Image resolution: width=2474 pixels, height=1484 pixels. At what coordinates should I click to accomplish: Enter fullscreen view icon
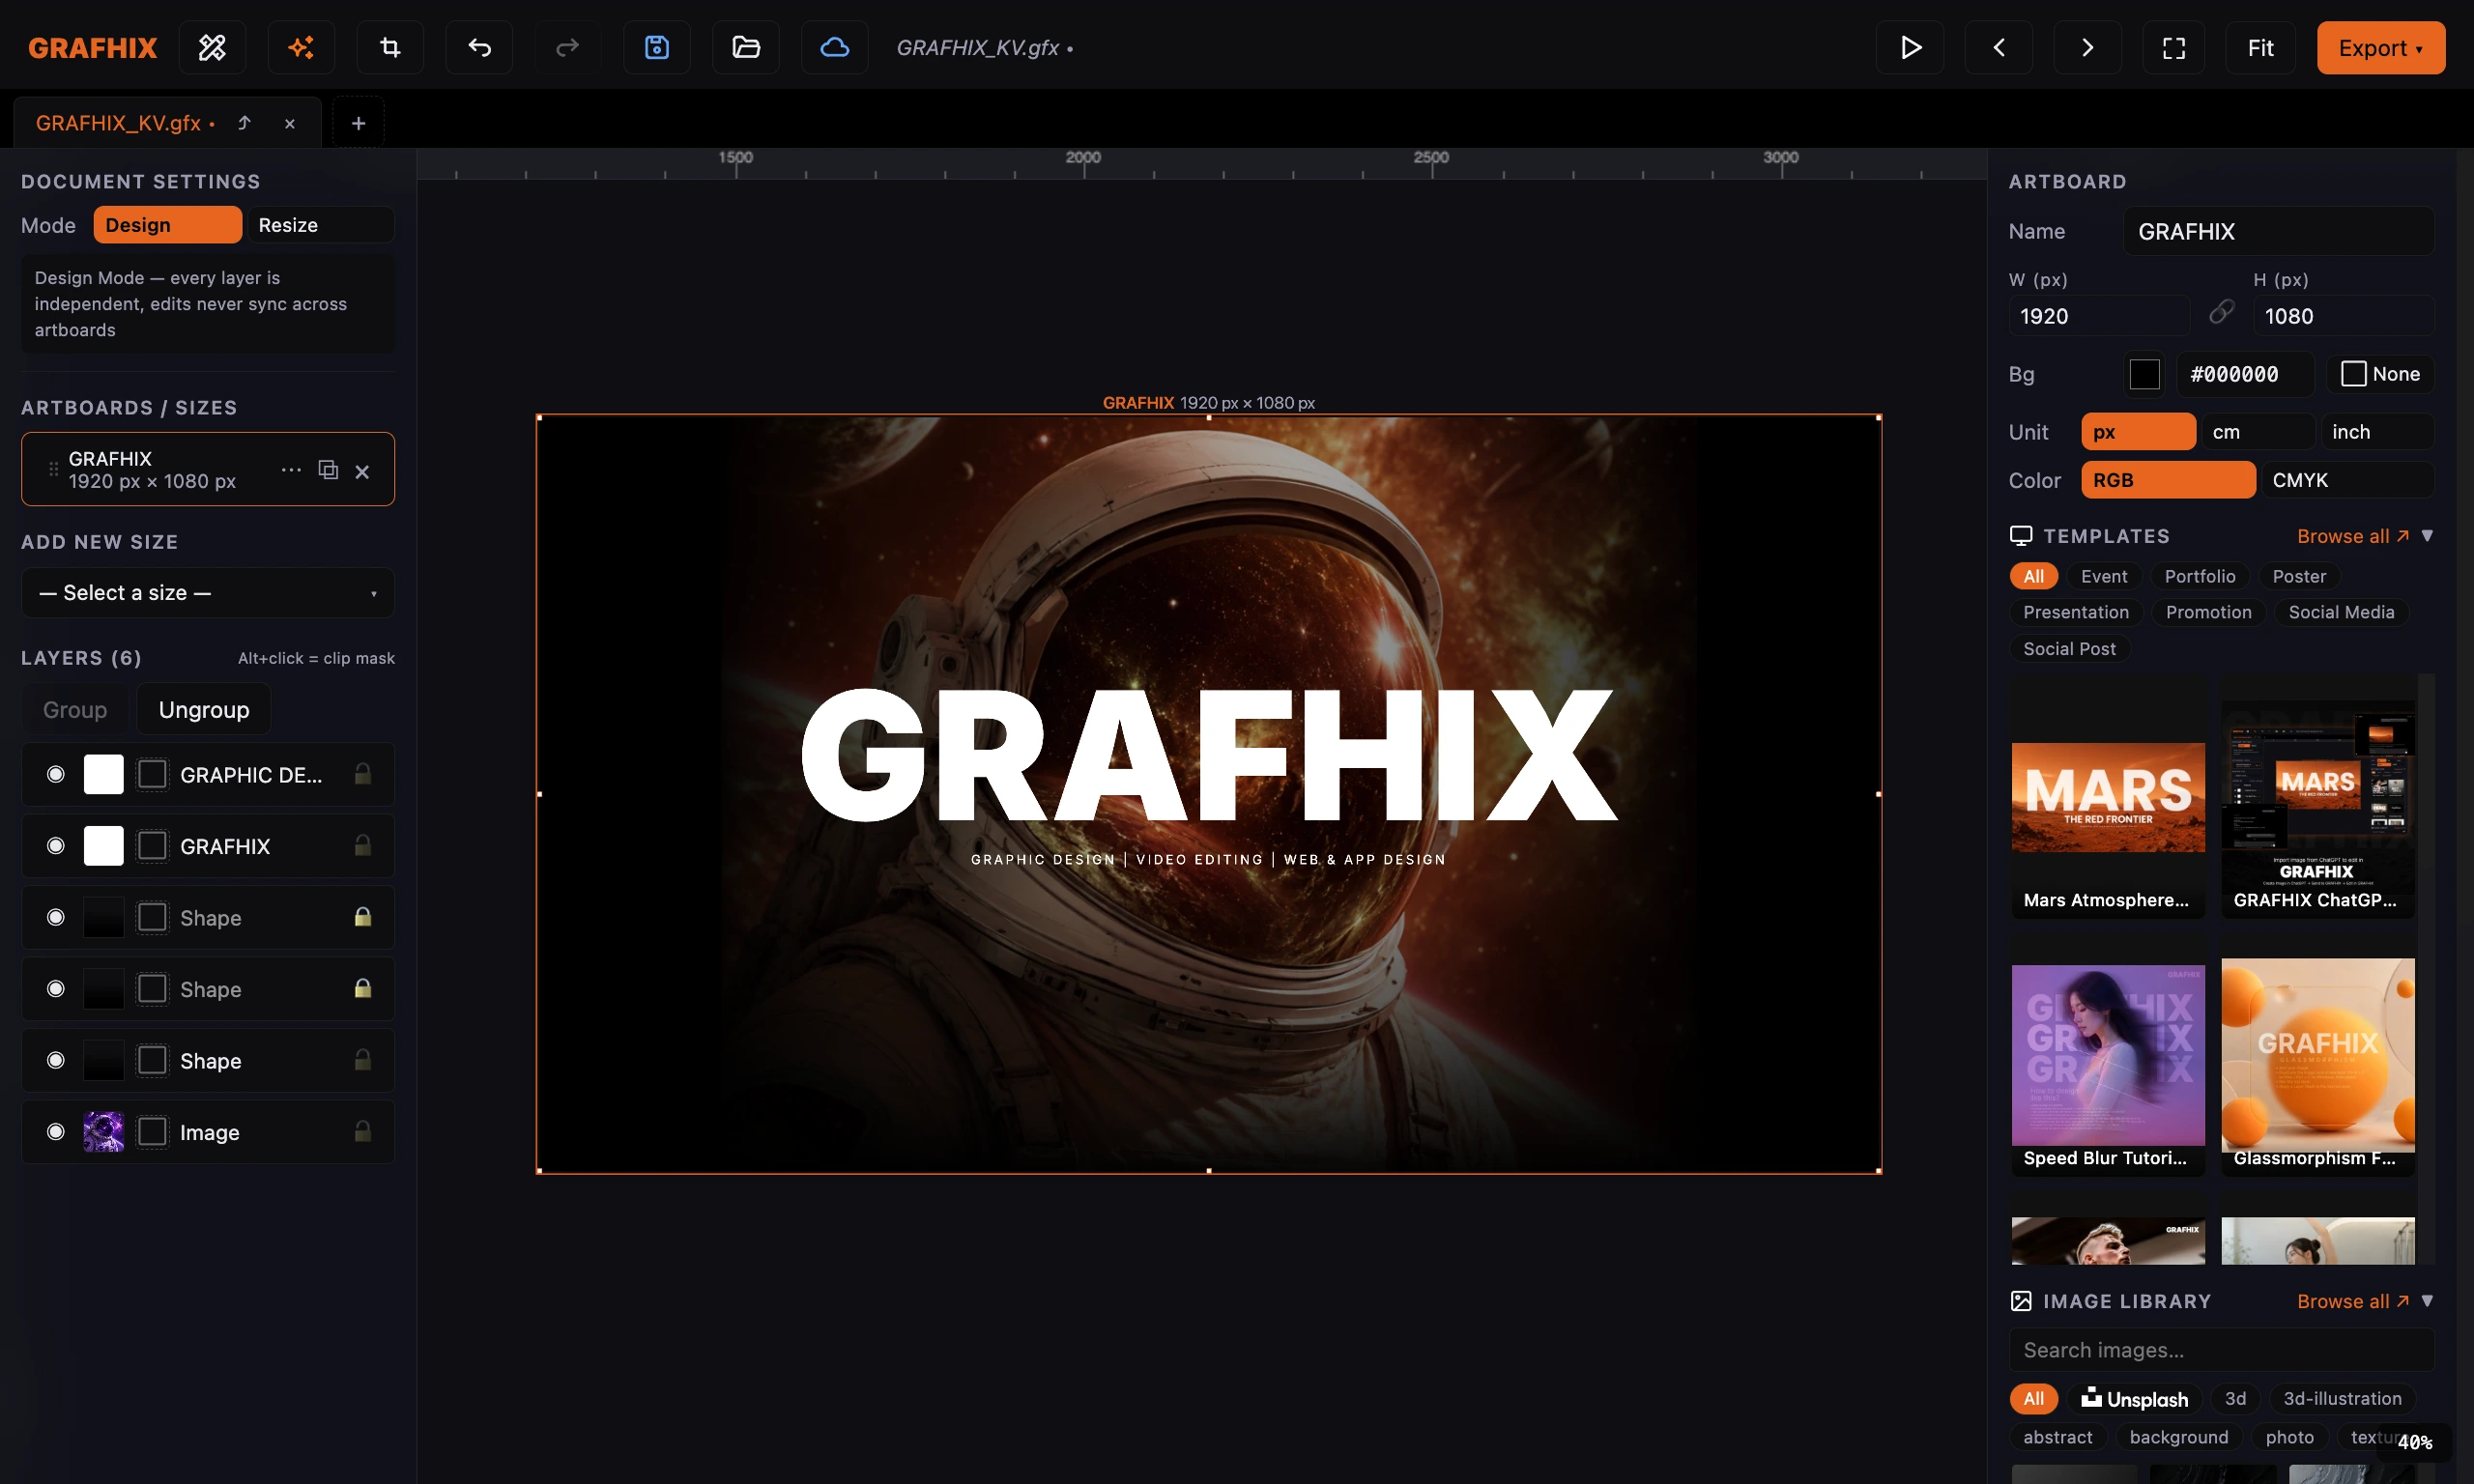point(2176,47)
